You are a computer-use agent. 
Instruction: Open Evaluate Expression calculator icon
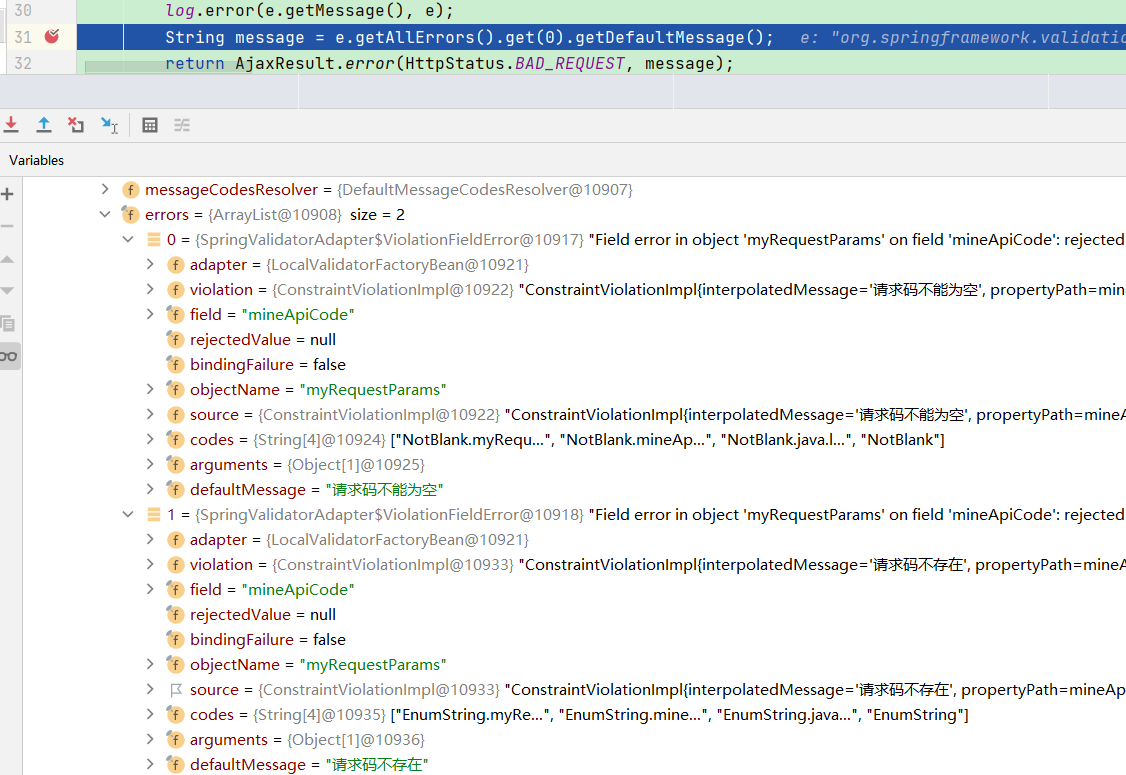coord(149,125)
